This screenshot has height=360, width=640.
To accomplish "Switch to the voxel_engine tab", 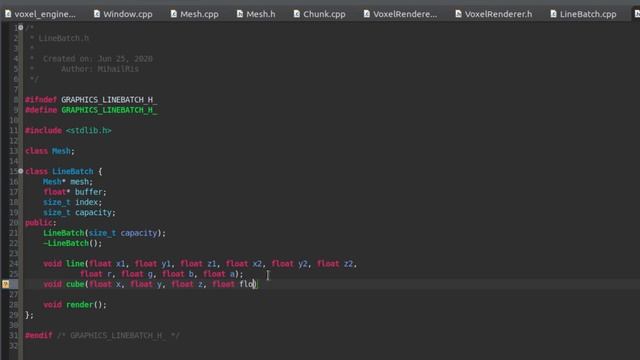I will 40,14.
